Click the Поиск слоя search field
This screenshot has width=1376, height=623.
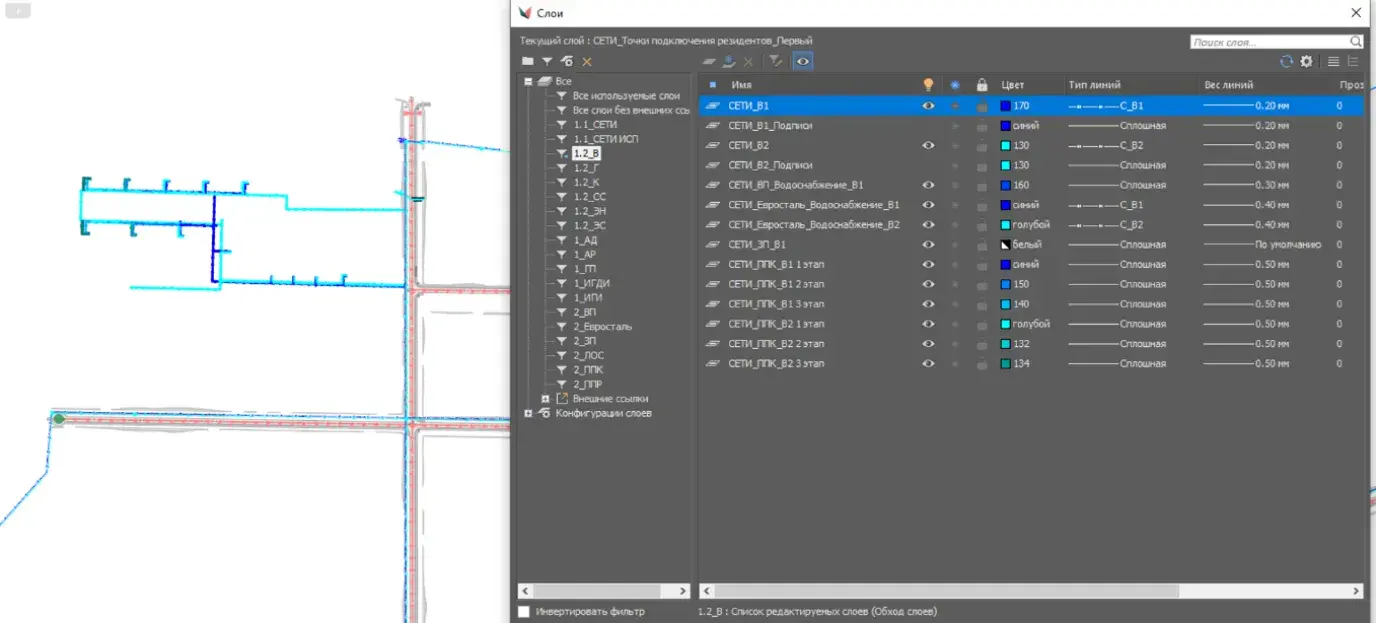[x=1270, y=42]
